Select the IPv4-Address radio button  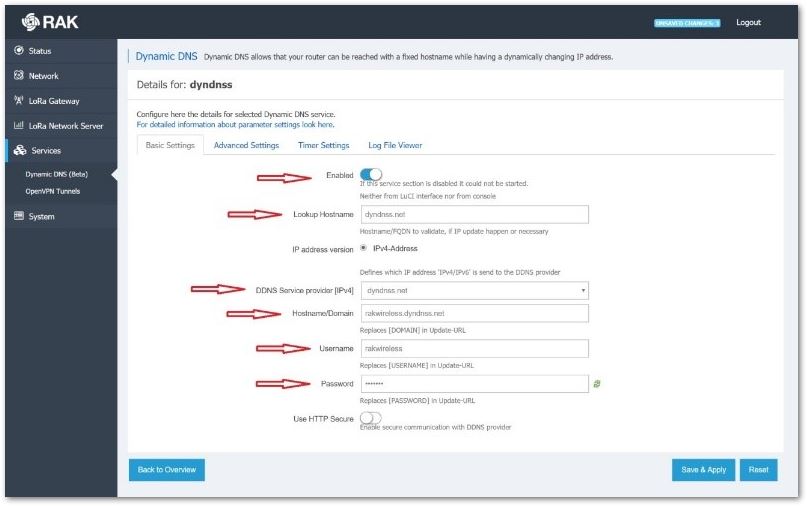coord(363,248)
